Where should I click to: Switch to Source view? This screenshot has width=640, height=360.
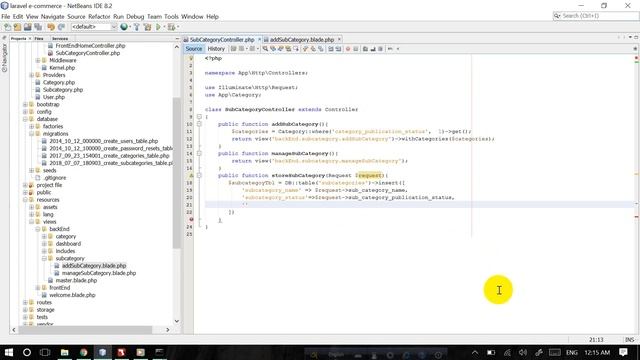point(194,49)
